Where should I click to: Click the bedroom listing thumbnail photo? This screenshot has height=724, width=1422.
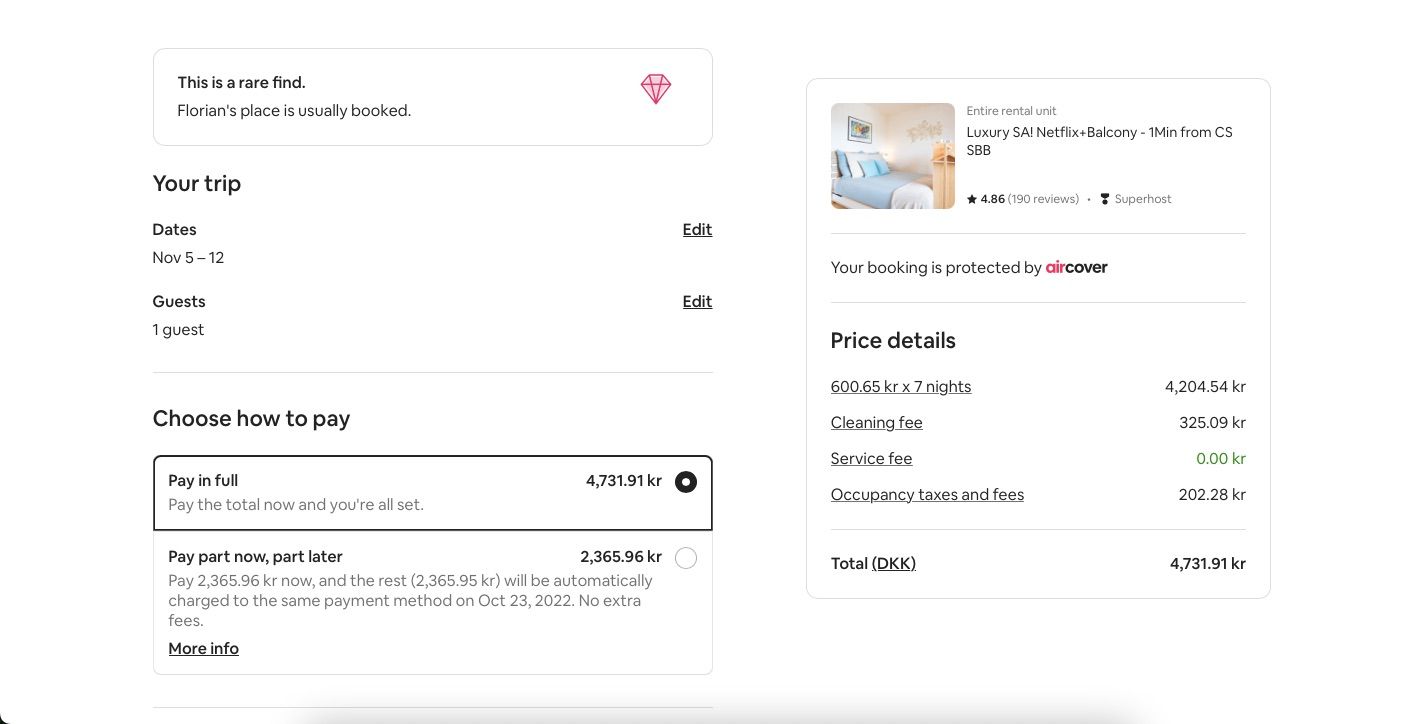click(892, 156)
